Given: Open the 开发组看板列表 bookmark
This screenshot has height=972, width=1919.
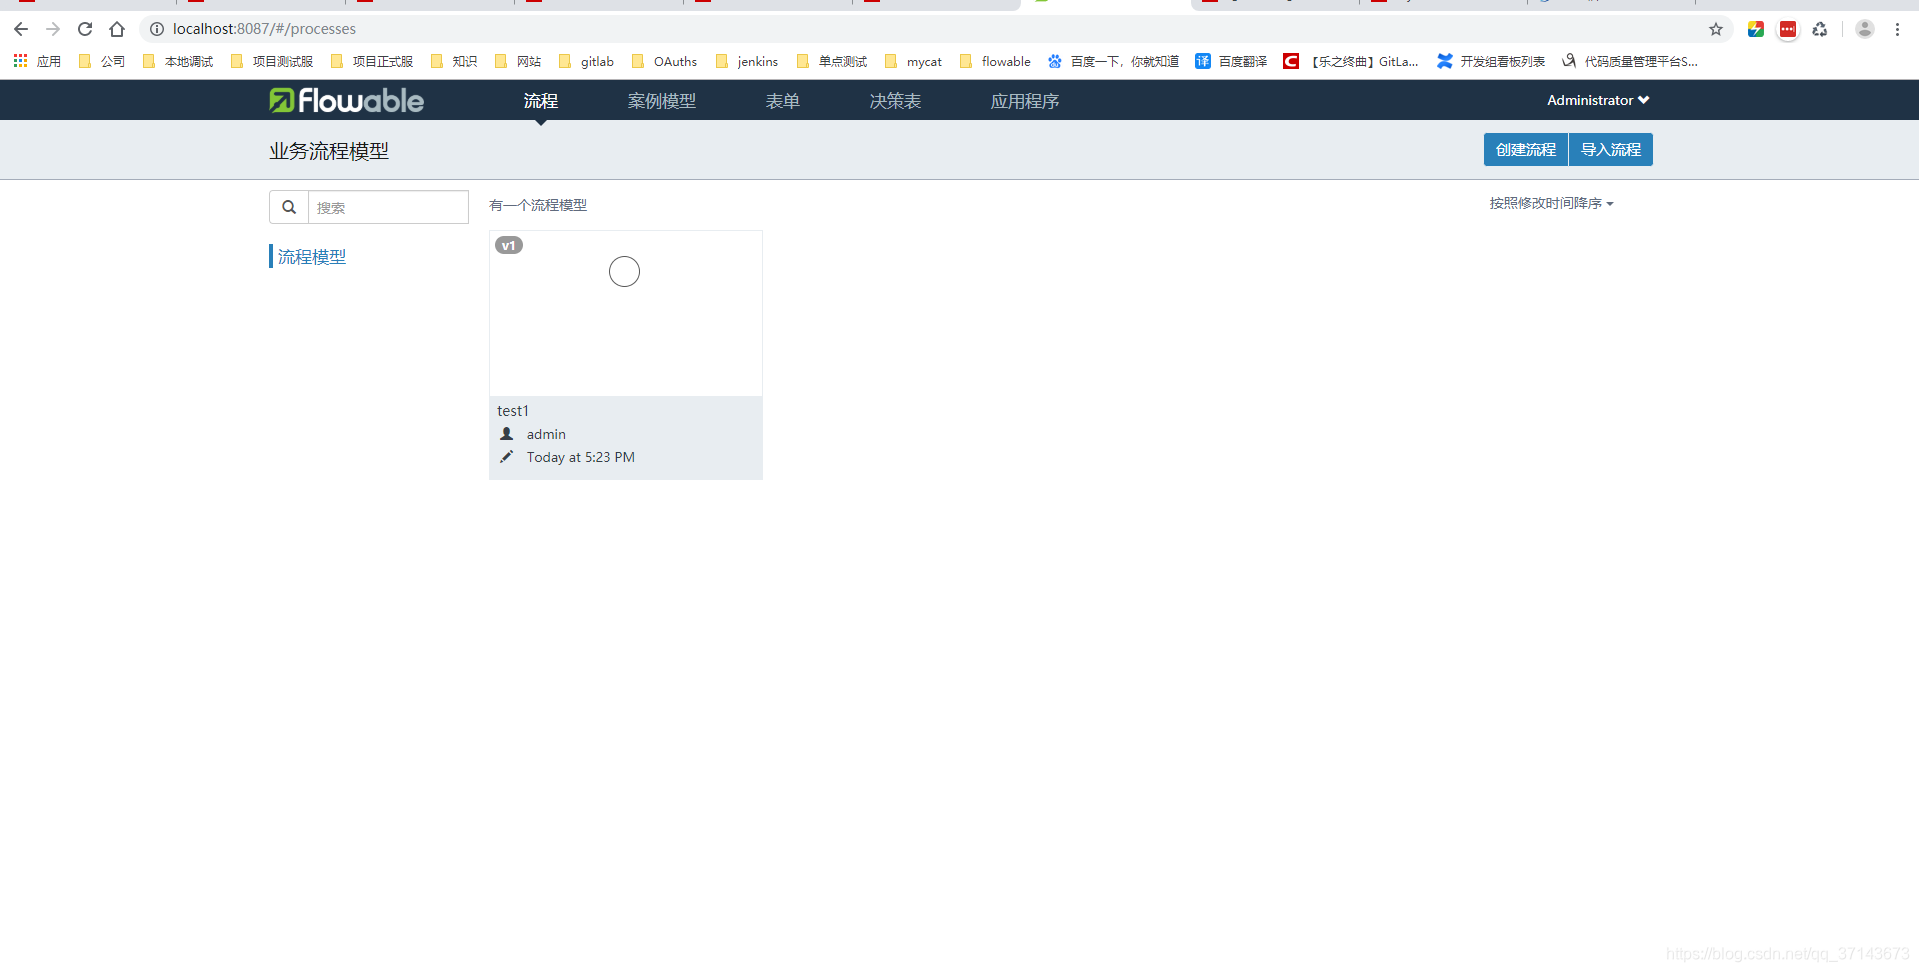Looking at the screenshot, I should (1491, 61).
